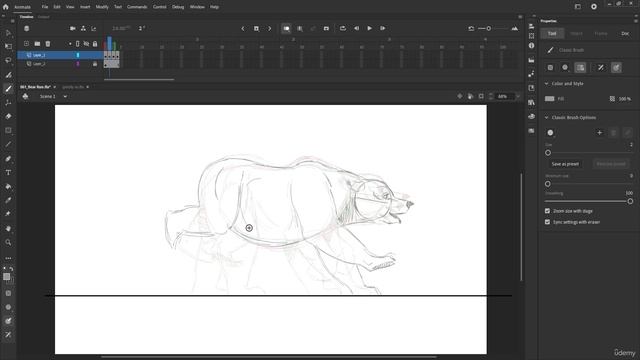Viewport: 640px width, 360px height.
Task: Click the Smoothing slider handle
Action: coord(630,201)
